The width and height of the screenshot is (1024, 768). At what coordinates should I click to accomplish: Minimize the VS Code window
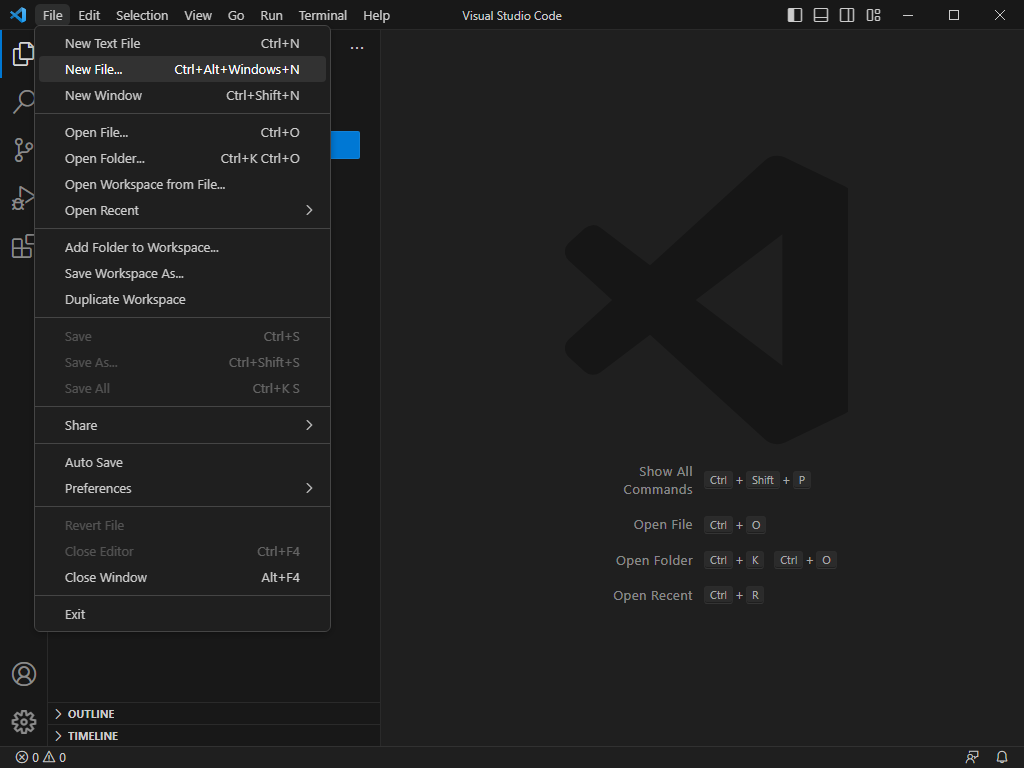coord(908,15)
